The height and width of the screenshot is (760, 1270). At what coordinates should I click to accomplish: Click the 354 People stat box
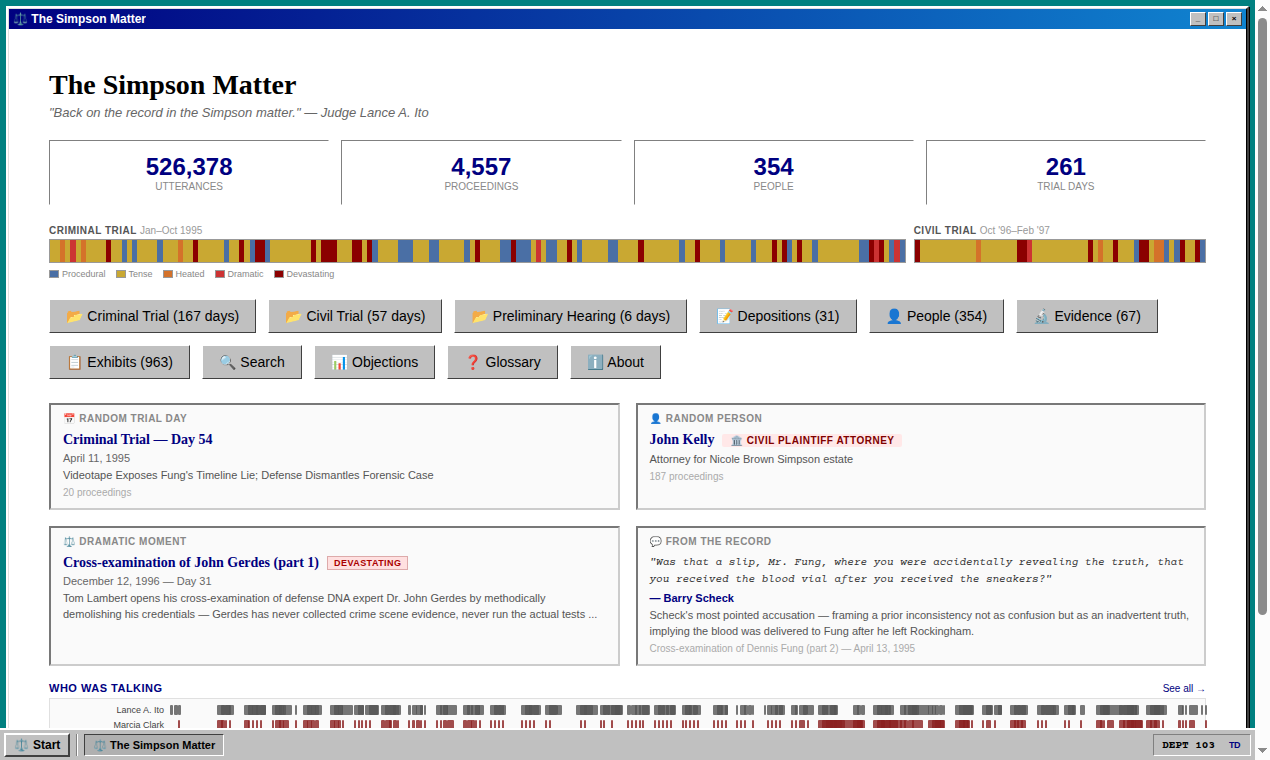coord(774,172)
